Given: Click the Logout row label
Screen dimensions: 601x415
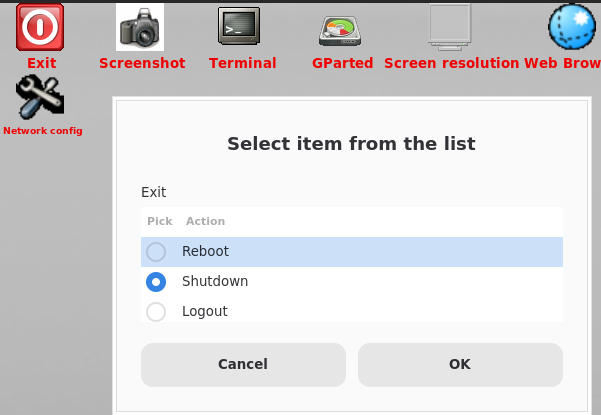Looking at the screenshot, I should point(205,312).
